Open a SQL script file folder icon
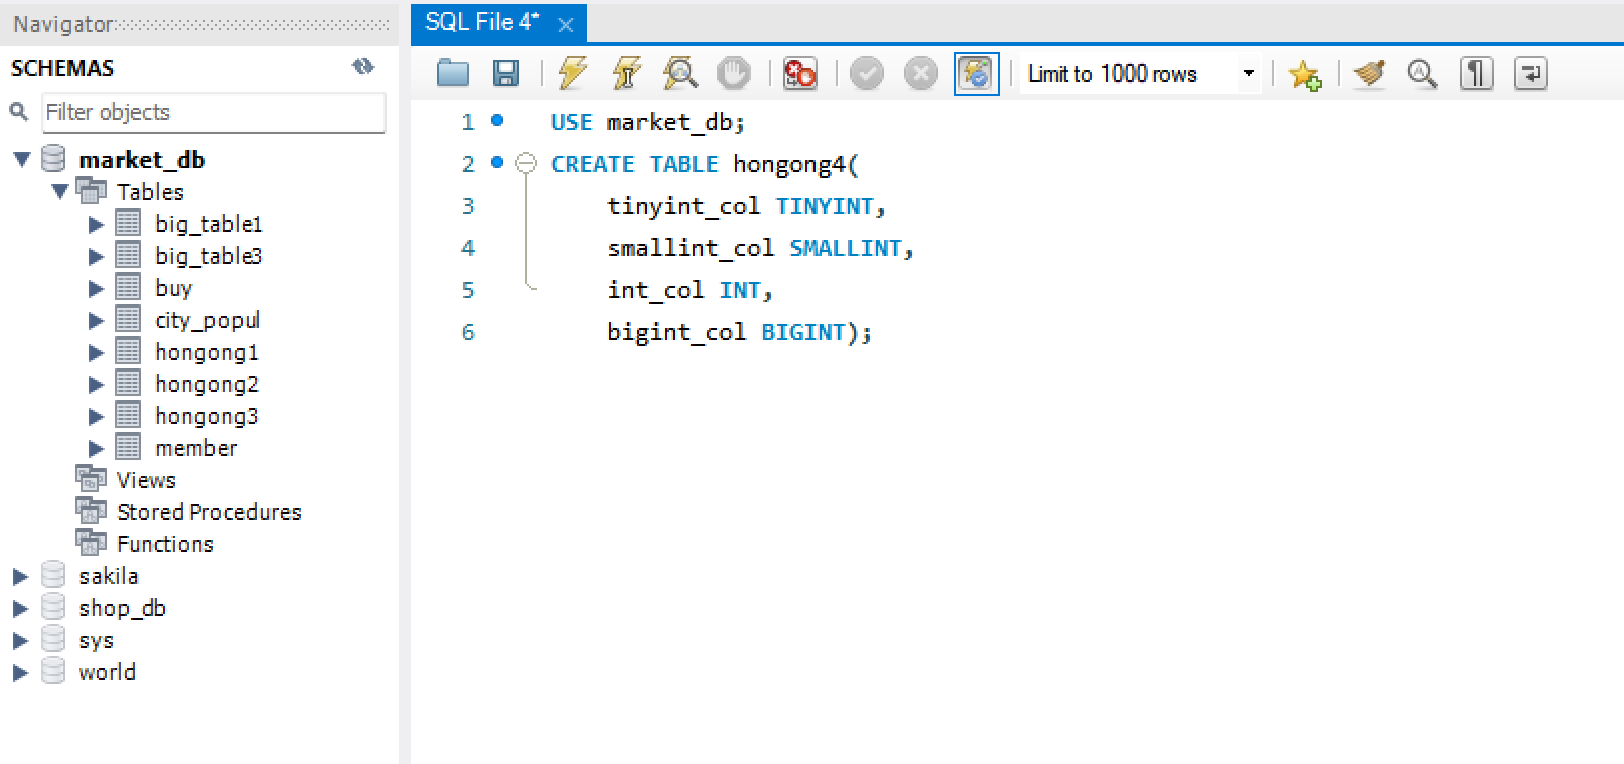 pyautogui.click(x=453, y=73)
